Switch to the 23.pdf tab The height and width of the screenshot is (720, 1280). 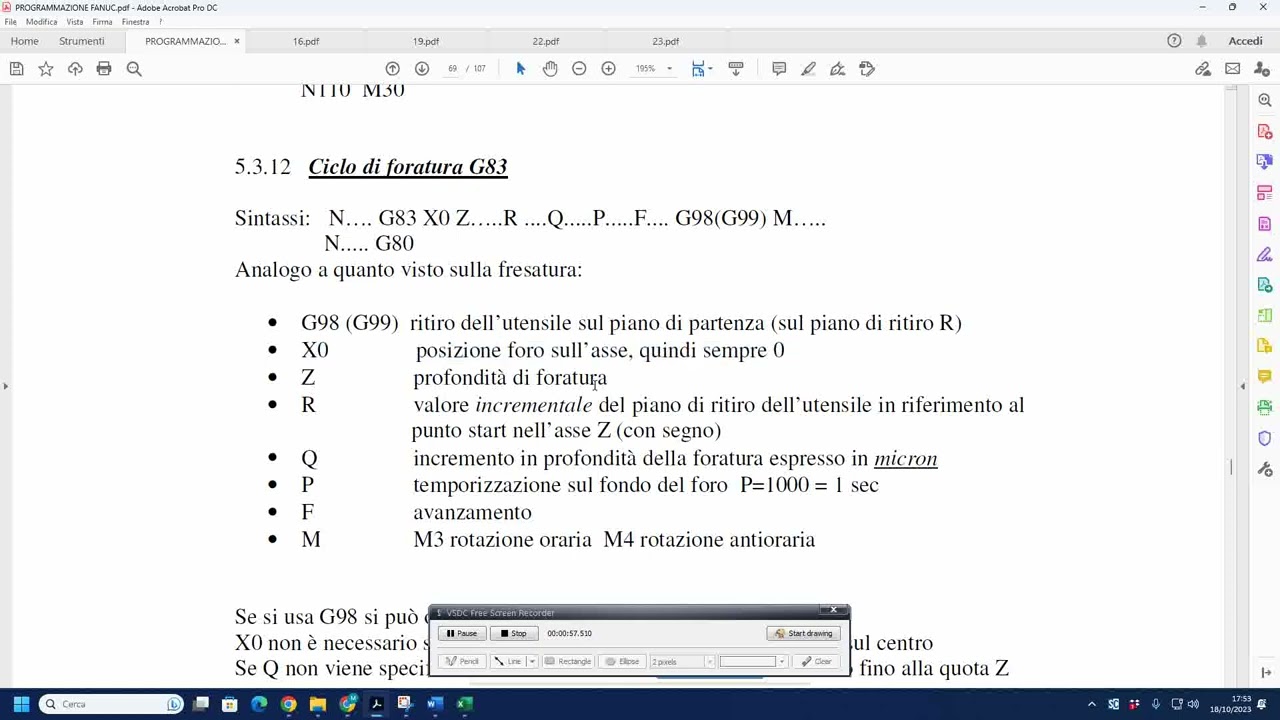pyautogui.click(x=666, y=41)
